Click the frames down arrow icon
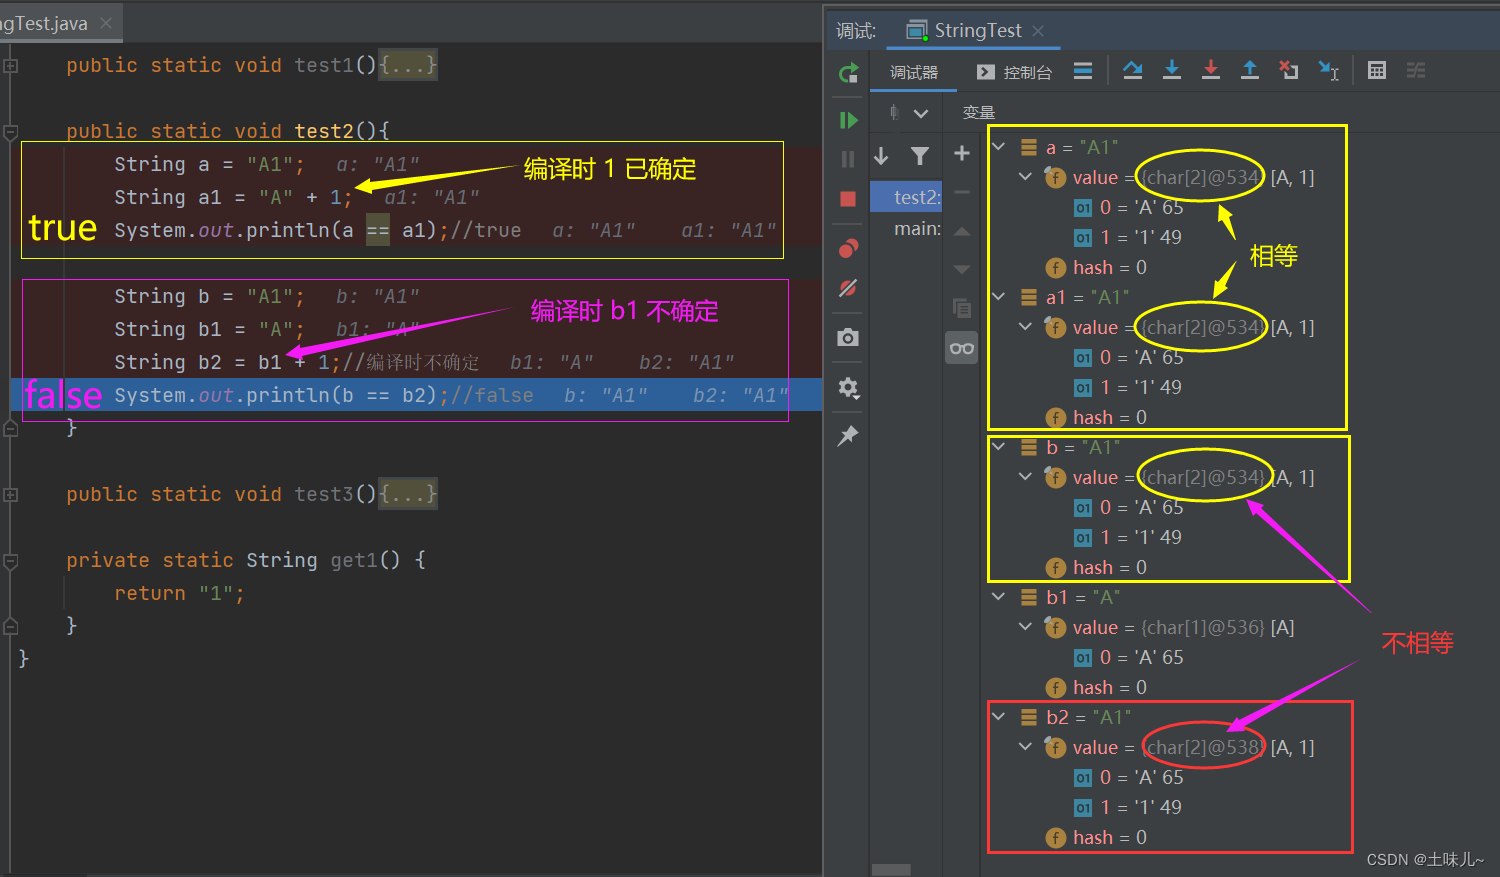The height and width of the screenshot is (877, 1500). click(881, 155)
